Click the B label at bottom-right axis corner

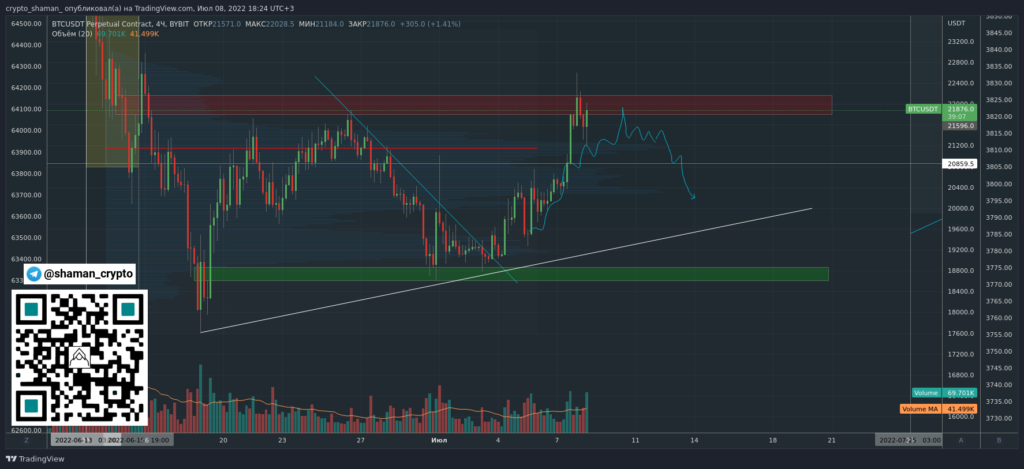[x=999, y=441]
